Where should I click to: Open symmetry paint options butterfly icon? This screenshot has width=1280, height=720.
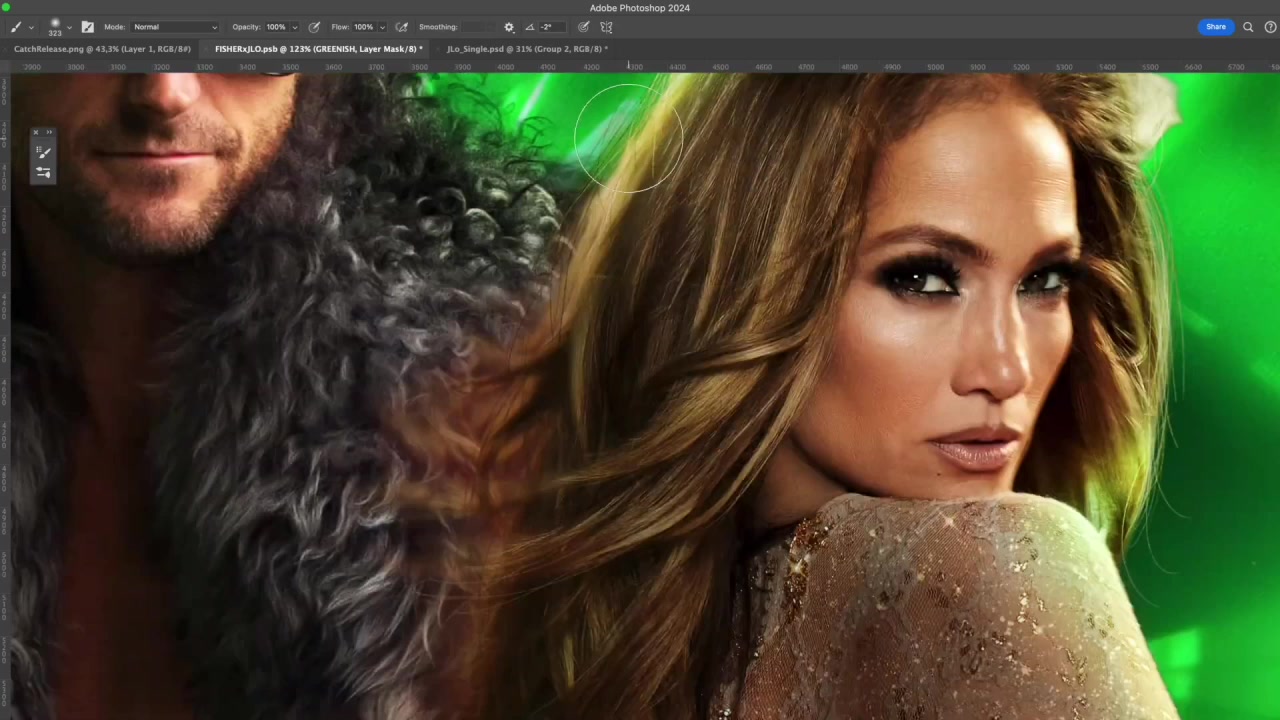606,27
